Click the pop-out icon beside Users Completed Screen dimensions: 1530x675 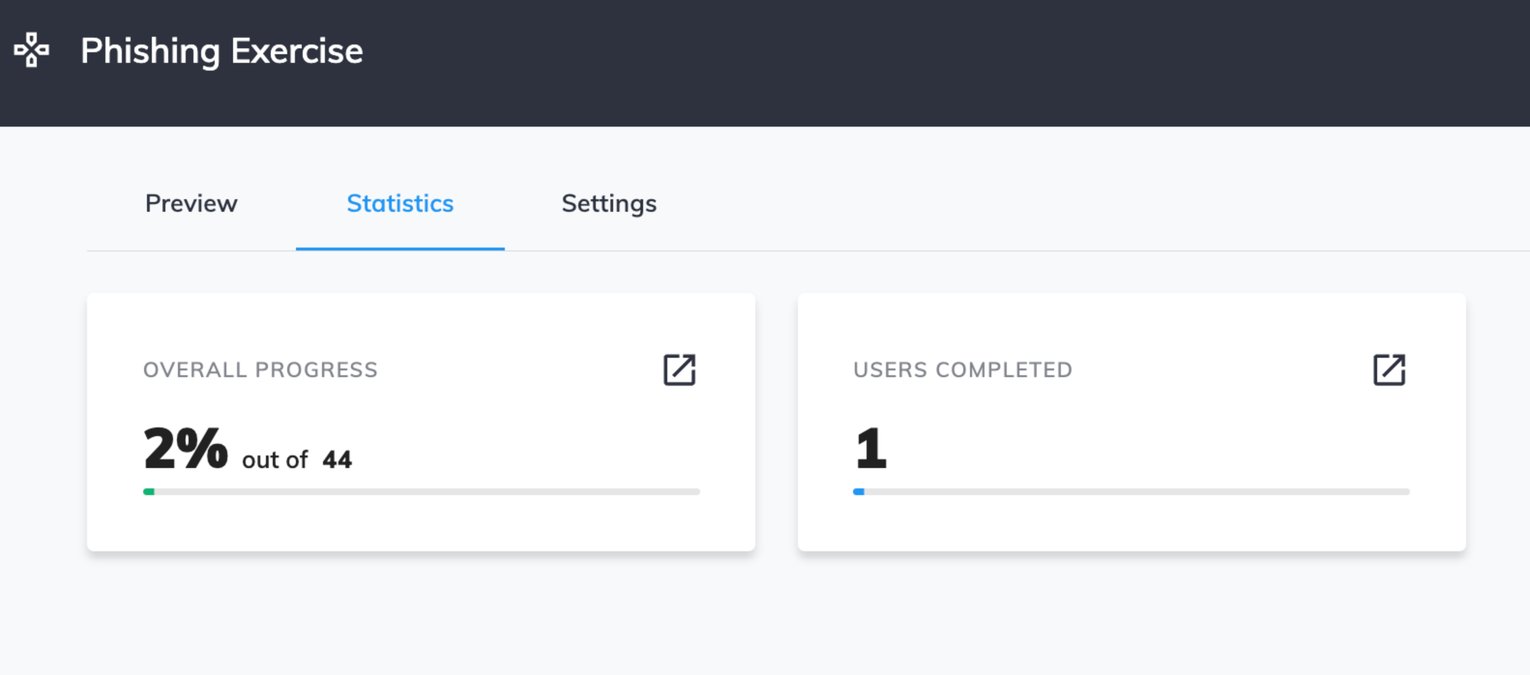click(x=1390, y=370)
